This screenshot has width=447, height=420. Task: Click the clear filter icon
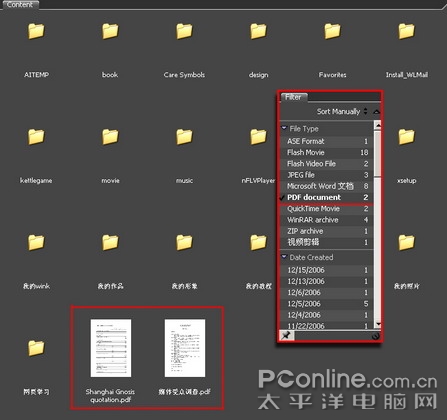376,336
